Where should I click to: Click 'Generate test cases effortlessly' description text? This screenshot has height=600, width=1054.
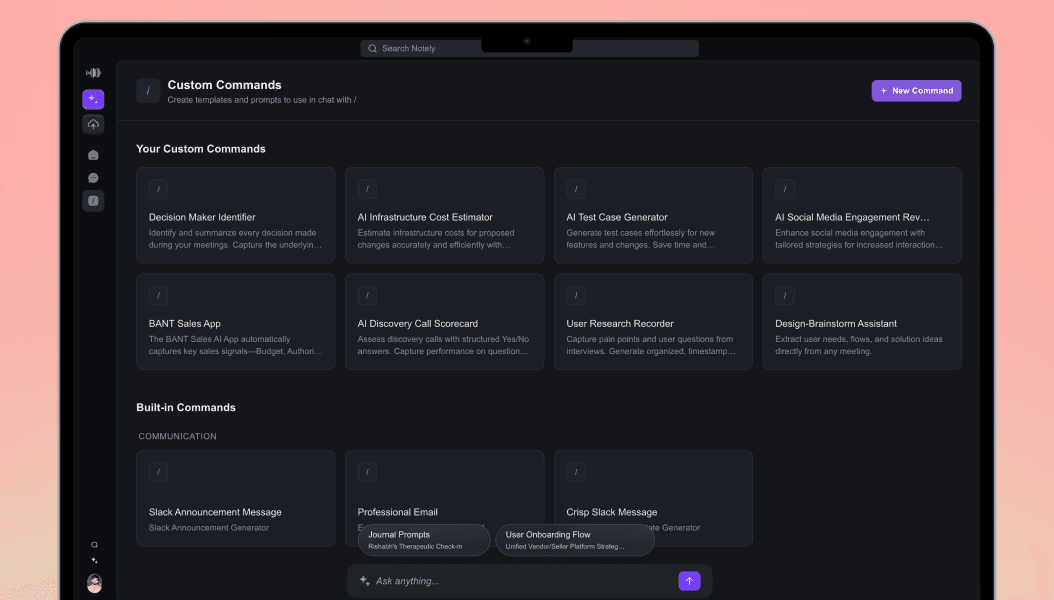(x=640, y=239)
